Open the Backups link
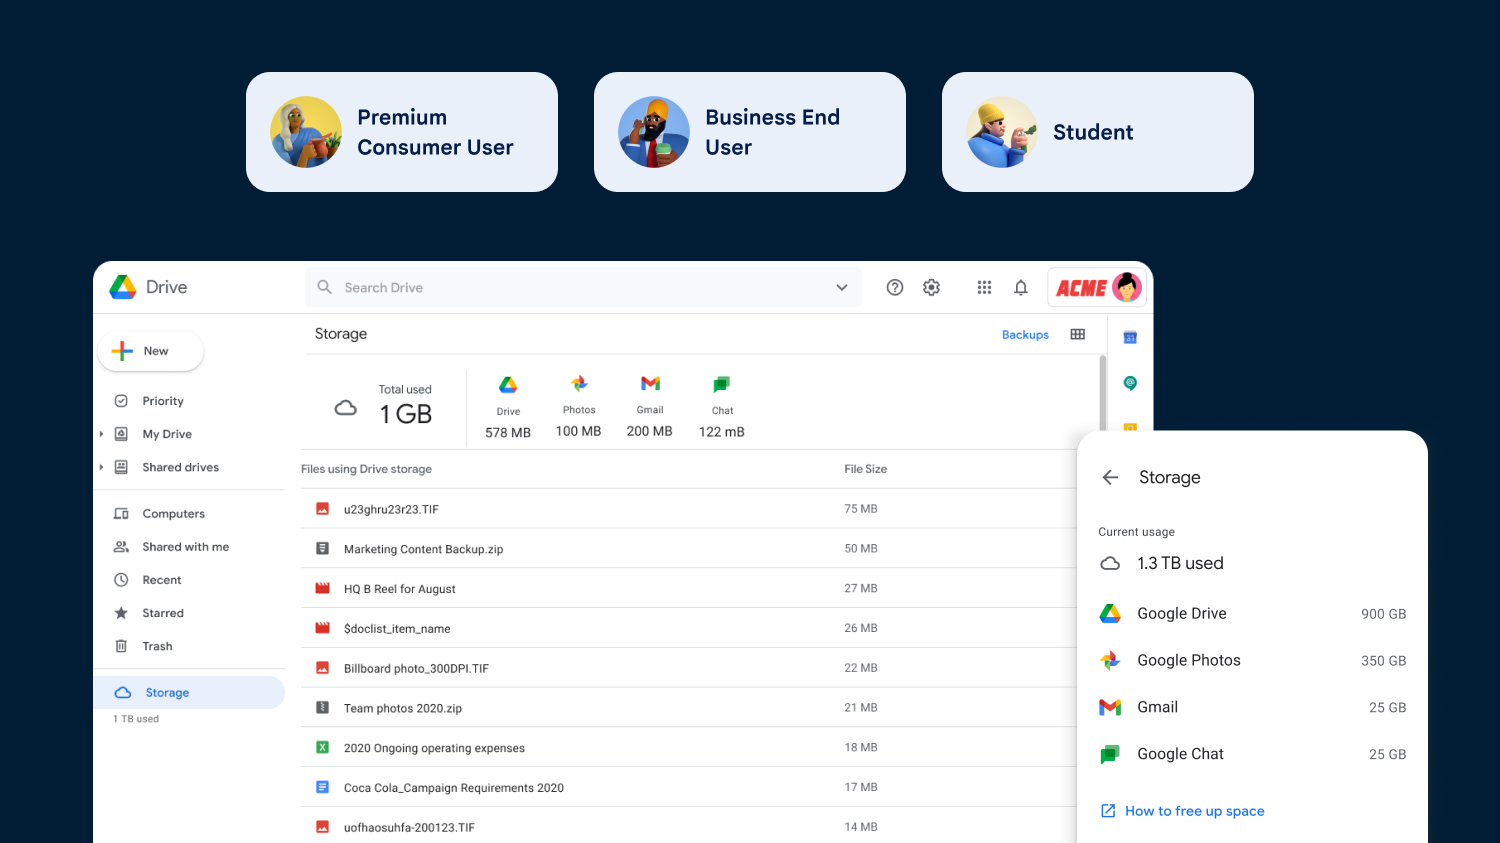 pyautogui.click(x=1025, y=335)
